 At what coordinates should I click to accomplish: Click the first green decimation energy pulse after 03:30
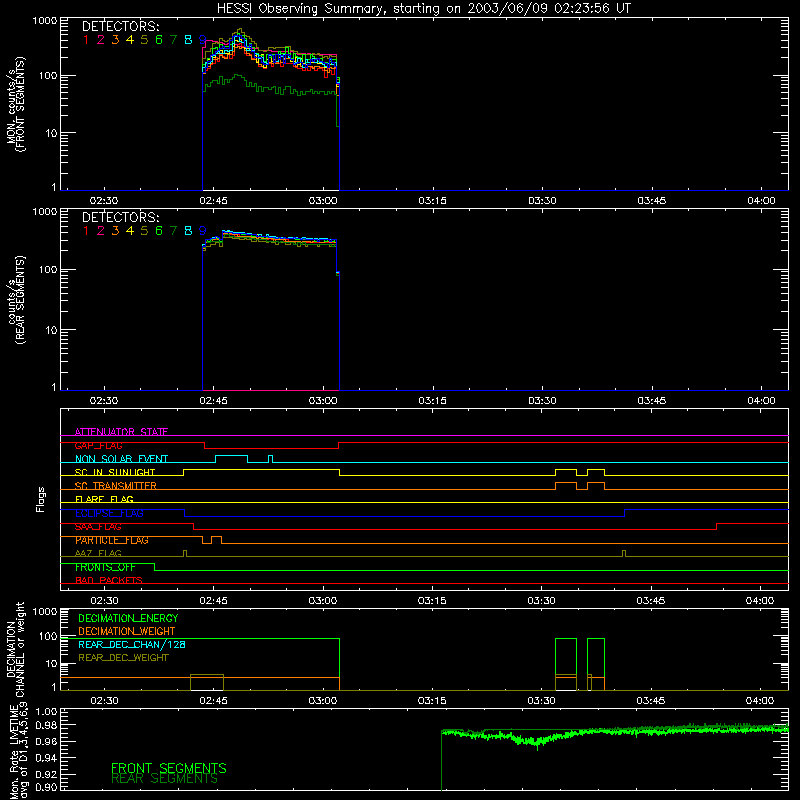(x=566, y=664)
